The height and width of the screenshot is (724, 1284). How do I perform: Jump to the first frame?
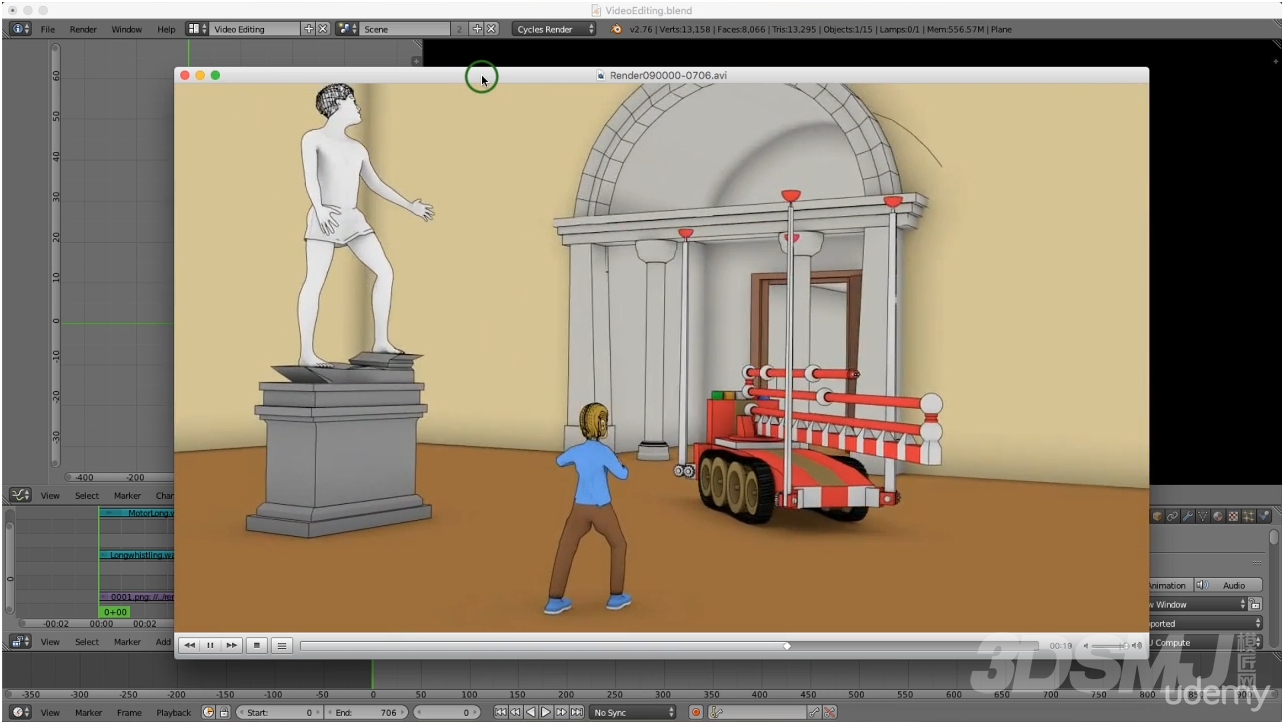[500, 712]
